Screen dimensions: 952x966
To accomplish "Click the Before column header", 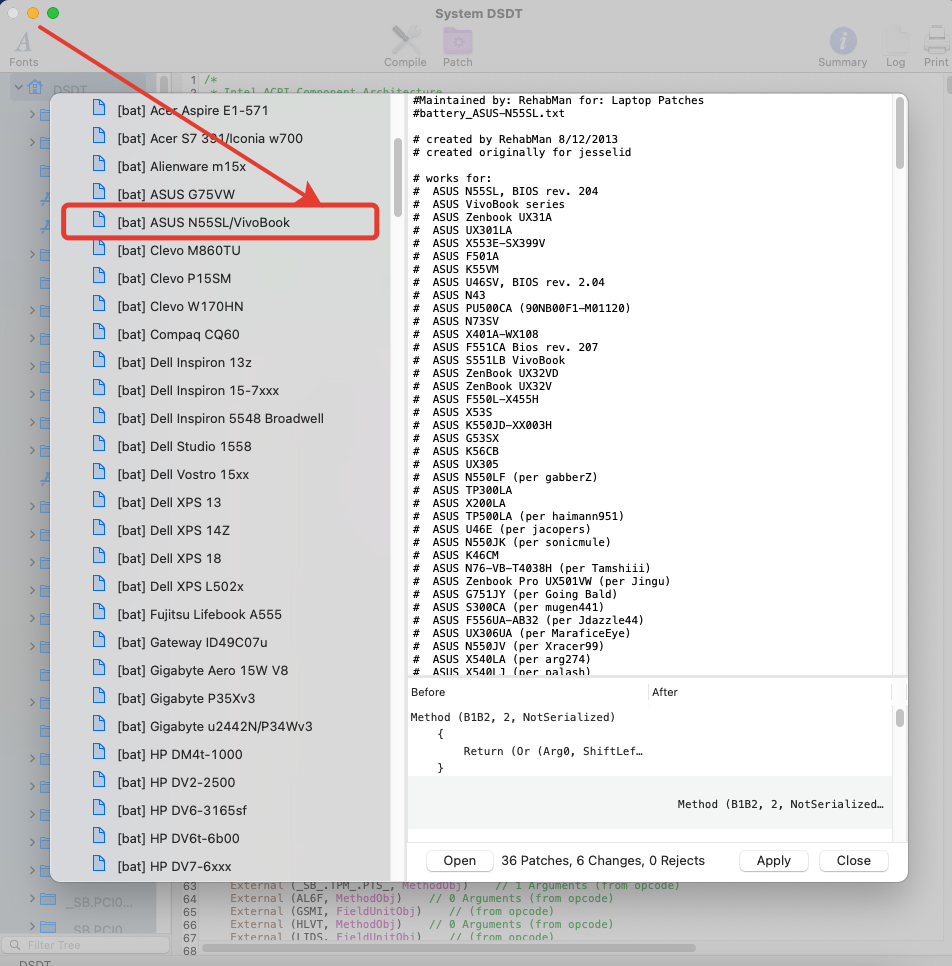I will (x=527, y=692).
